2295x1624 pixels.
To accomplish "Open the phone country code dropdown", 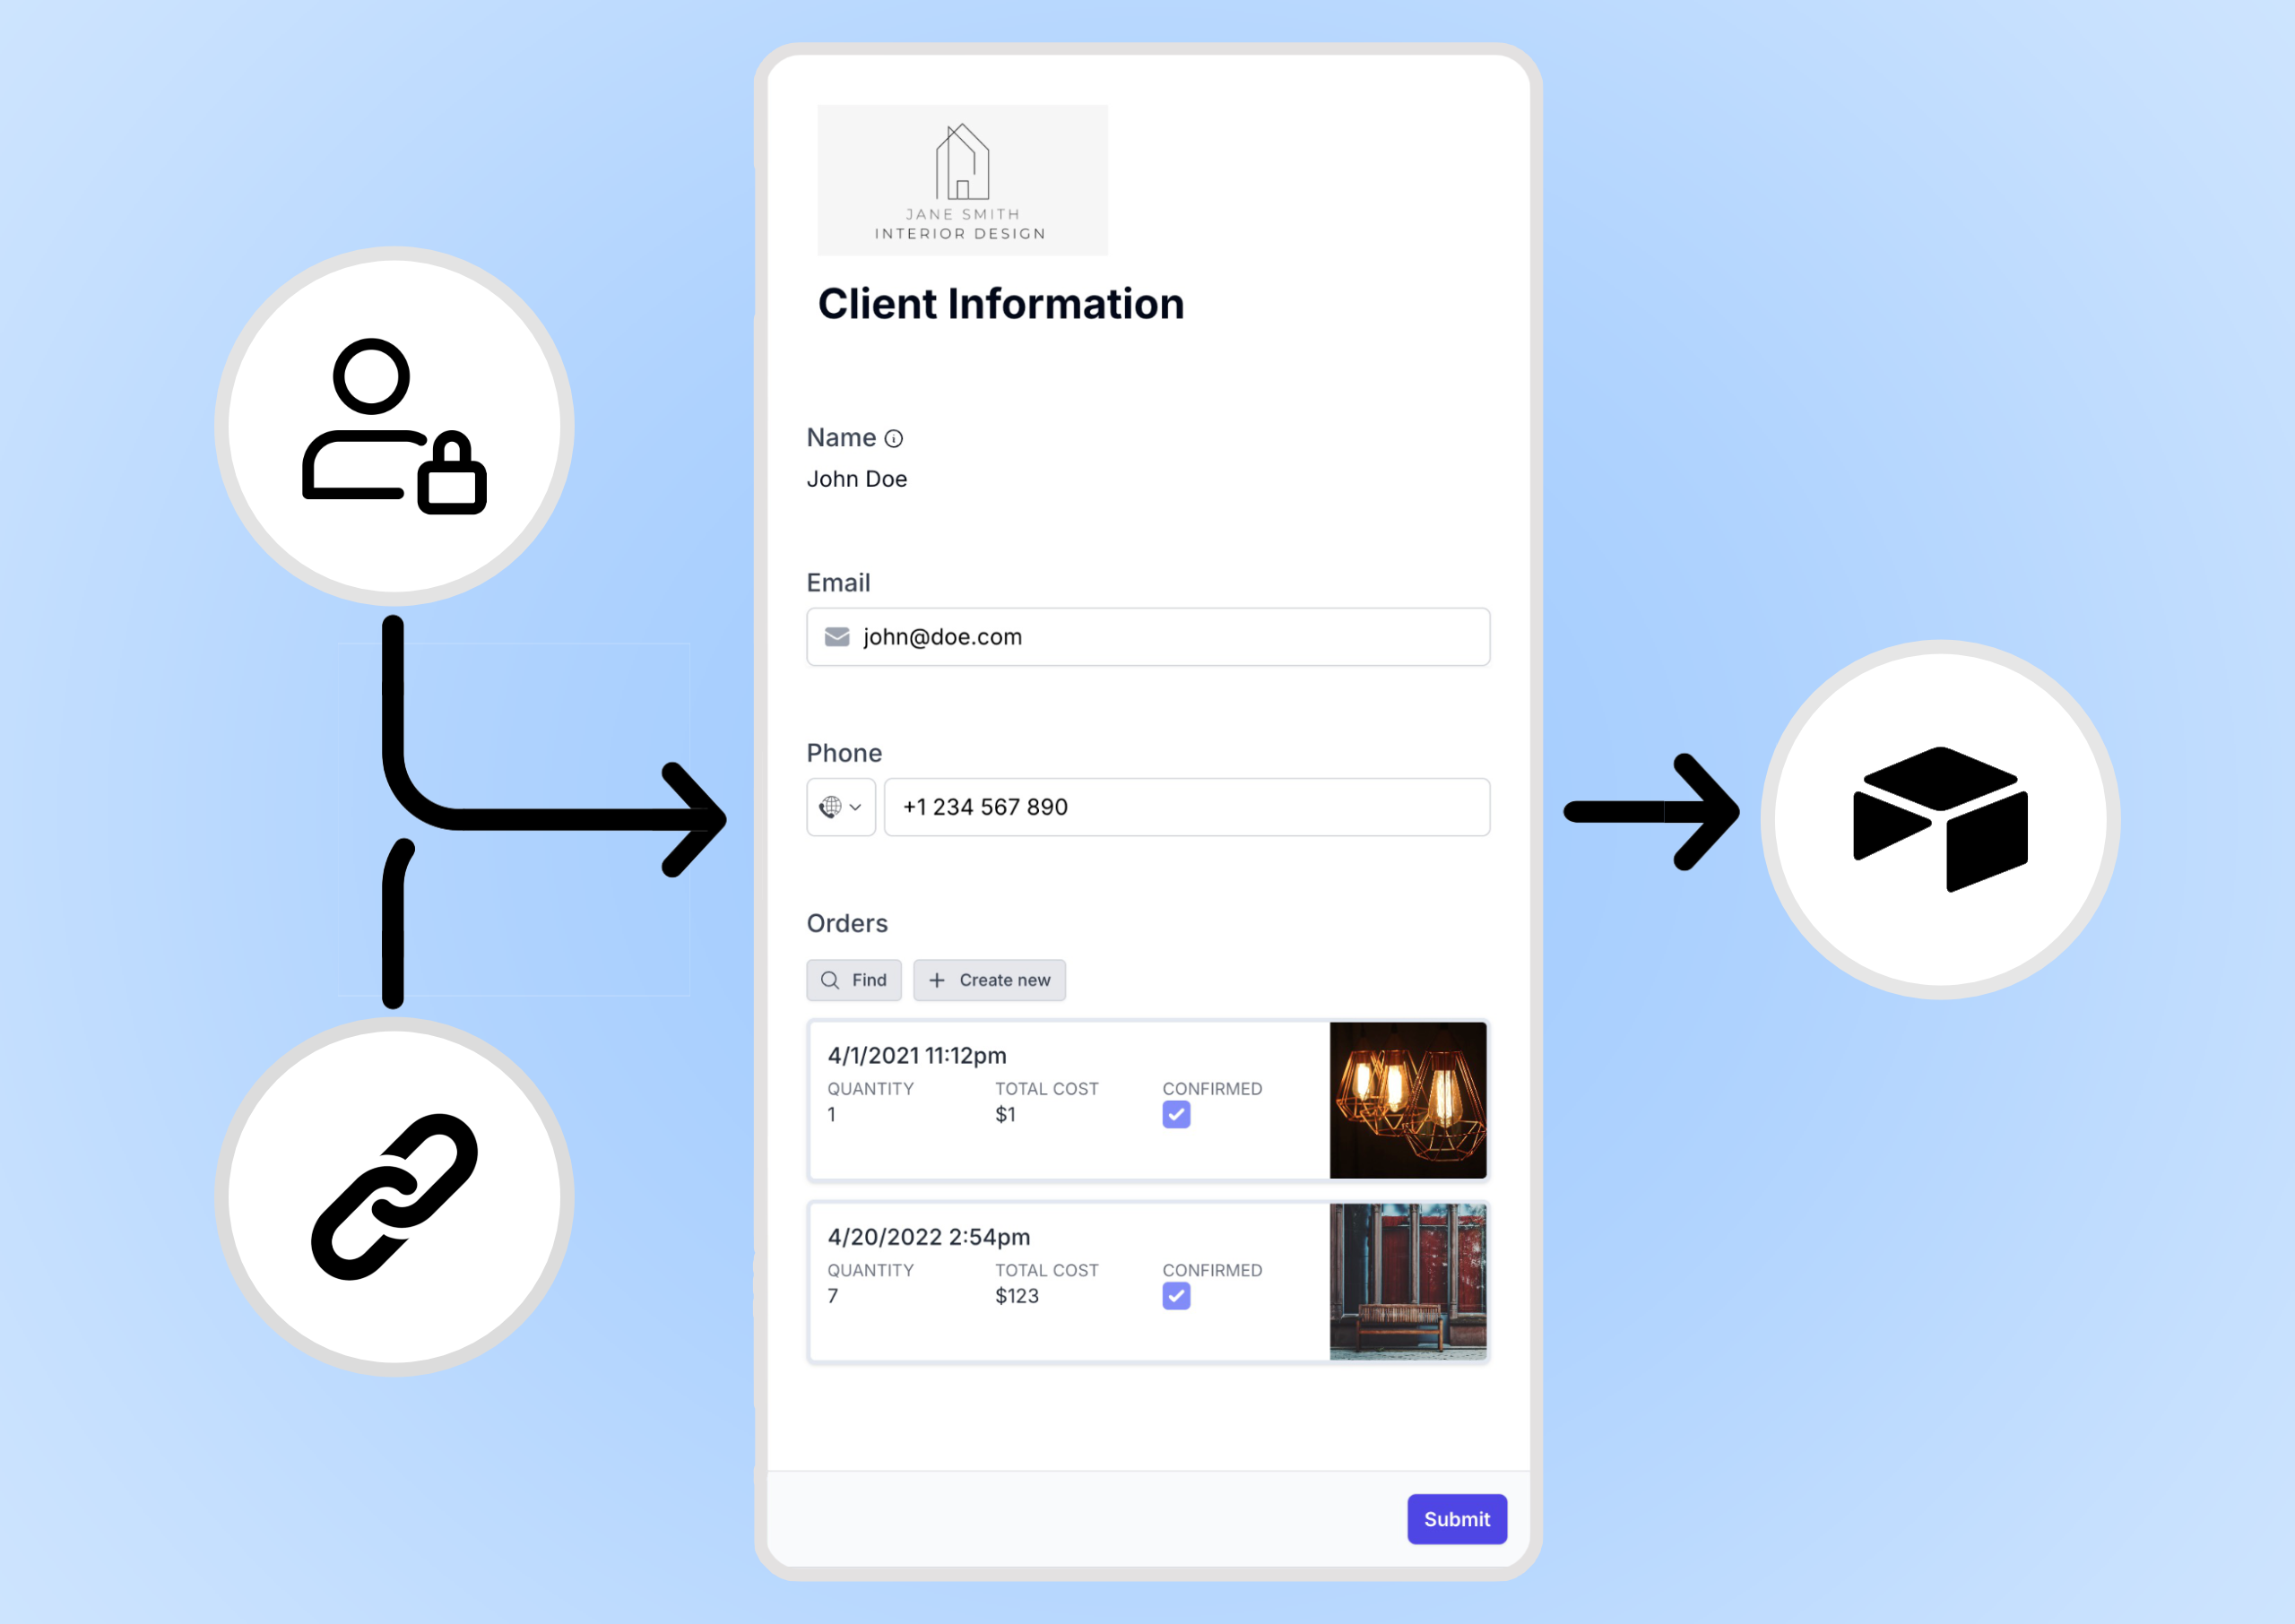I will (841, 807).
